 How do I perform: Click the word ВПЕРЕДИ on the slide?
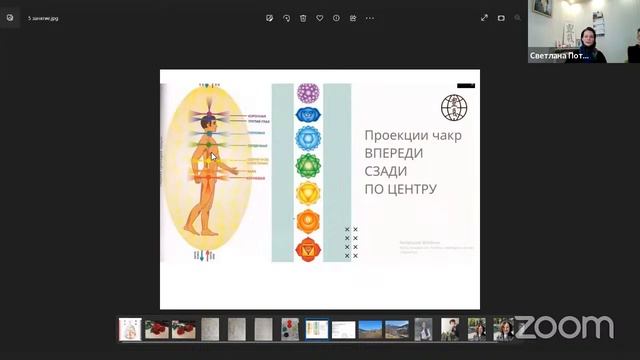pyautogui.click(x=393, y=153)
